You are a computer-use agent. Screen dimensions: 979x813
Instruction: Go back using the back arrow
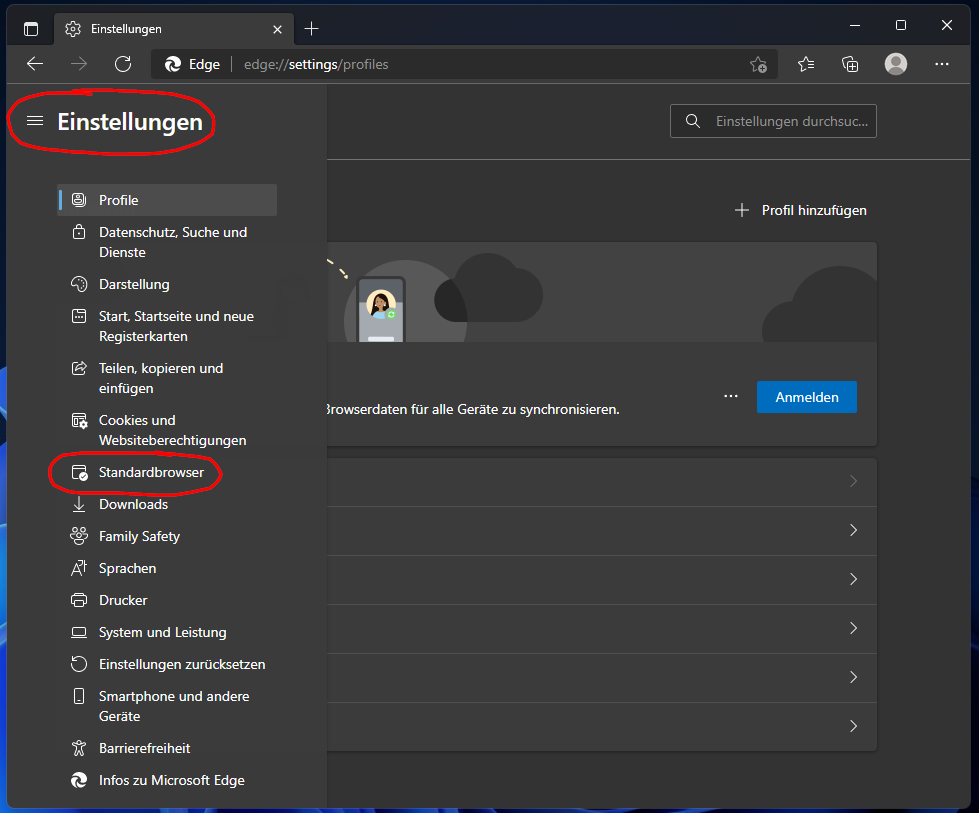(35, 64)
